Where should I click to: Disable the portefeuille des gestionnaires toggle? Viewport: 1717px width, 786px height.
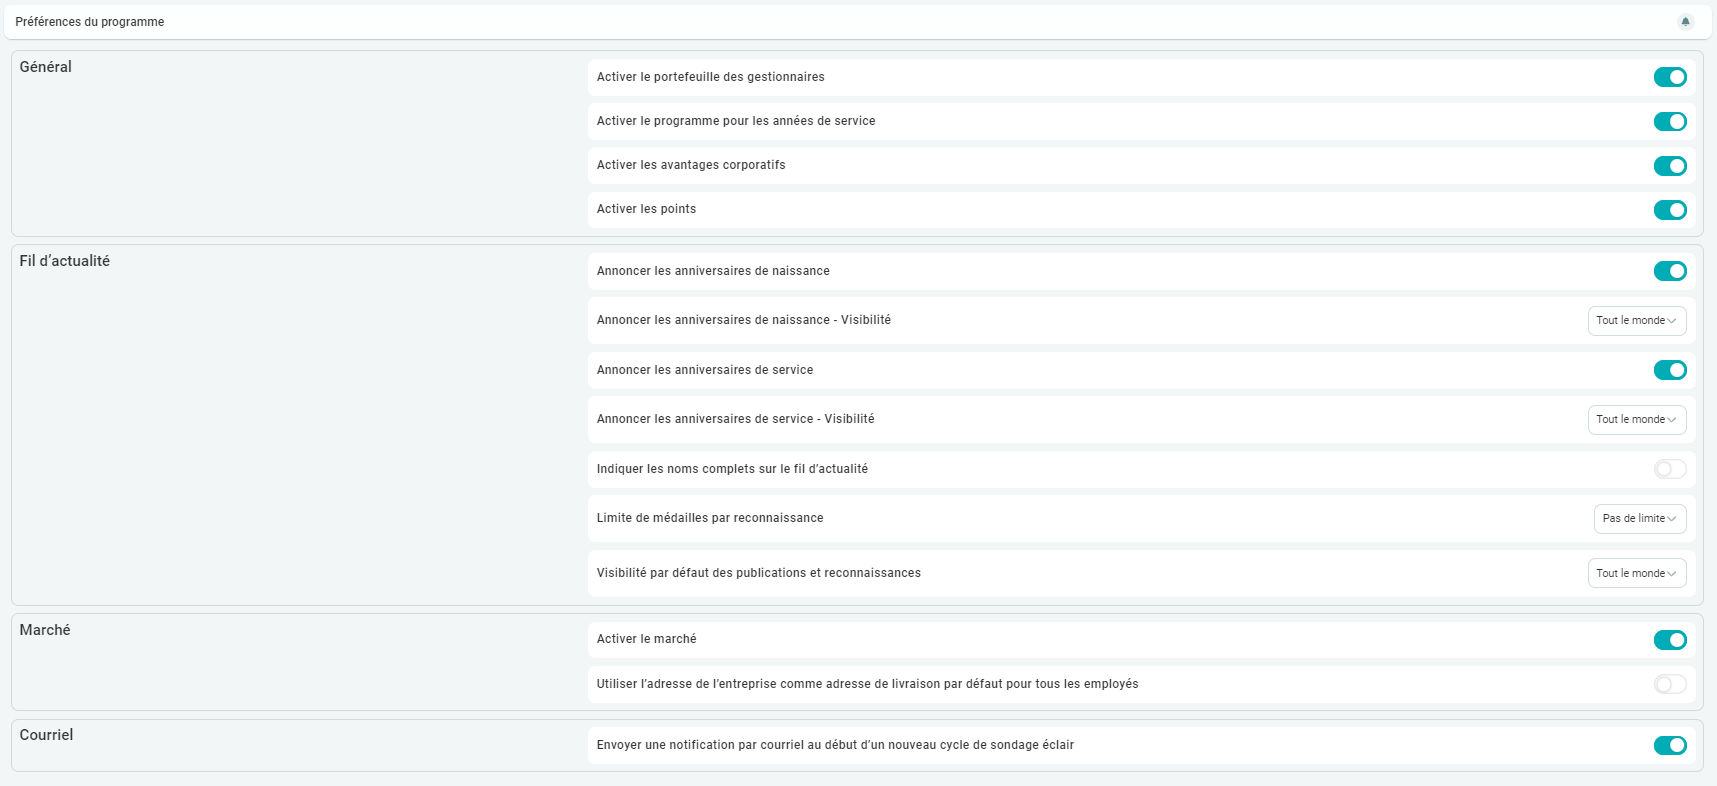coord(1669,77)
